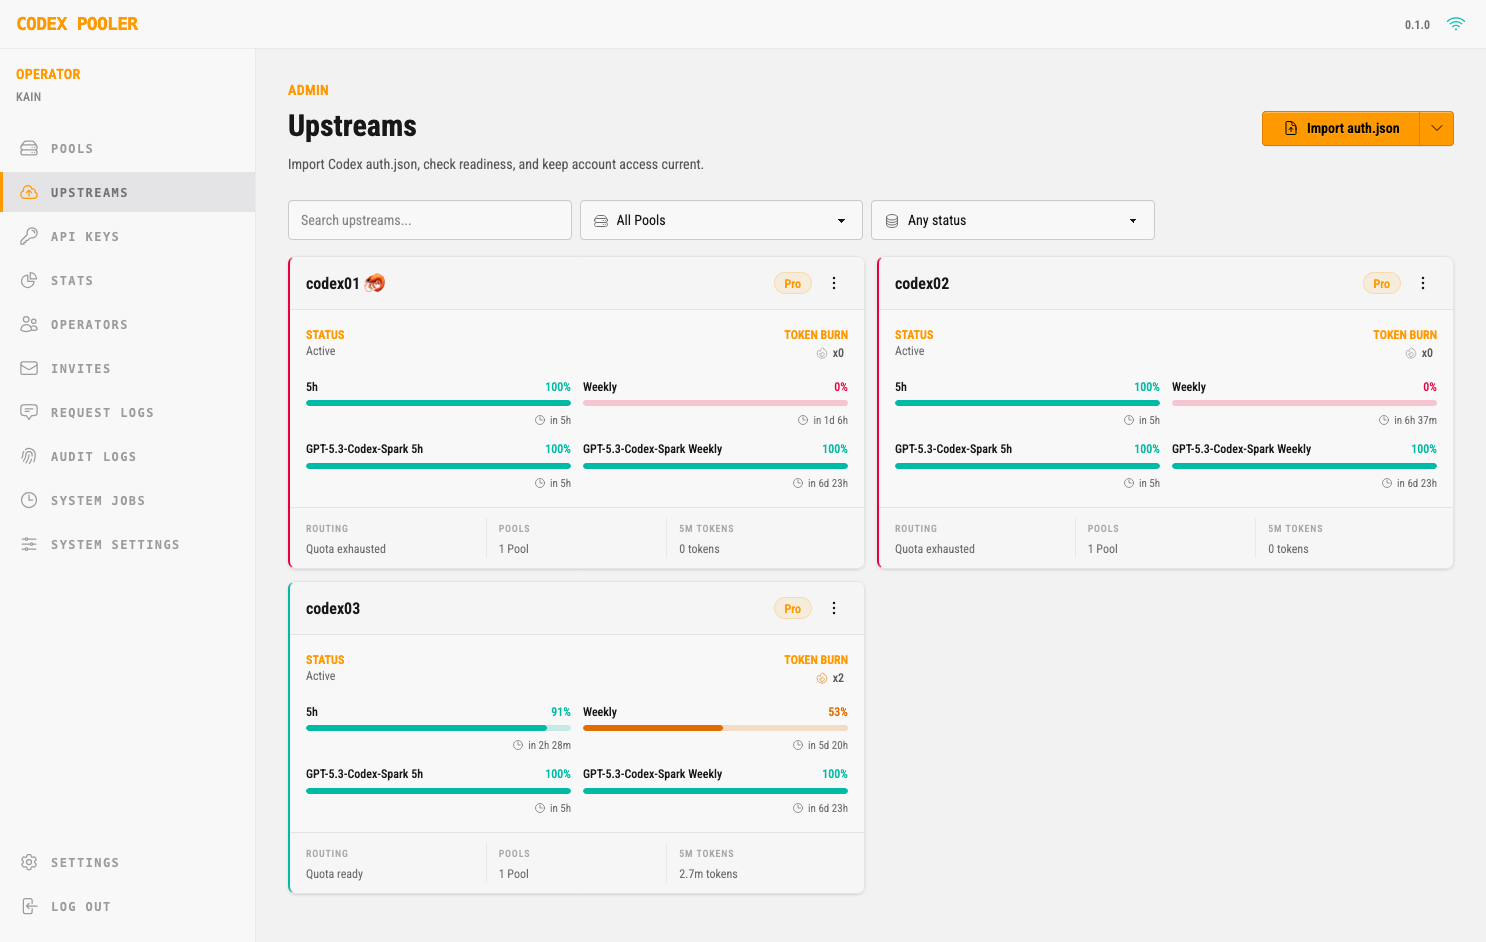The image size is (1486, 942).
Task: Click '2.7m tokens' value on codex03
Action: coord(708,874)
